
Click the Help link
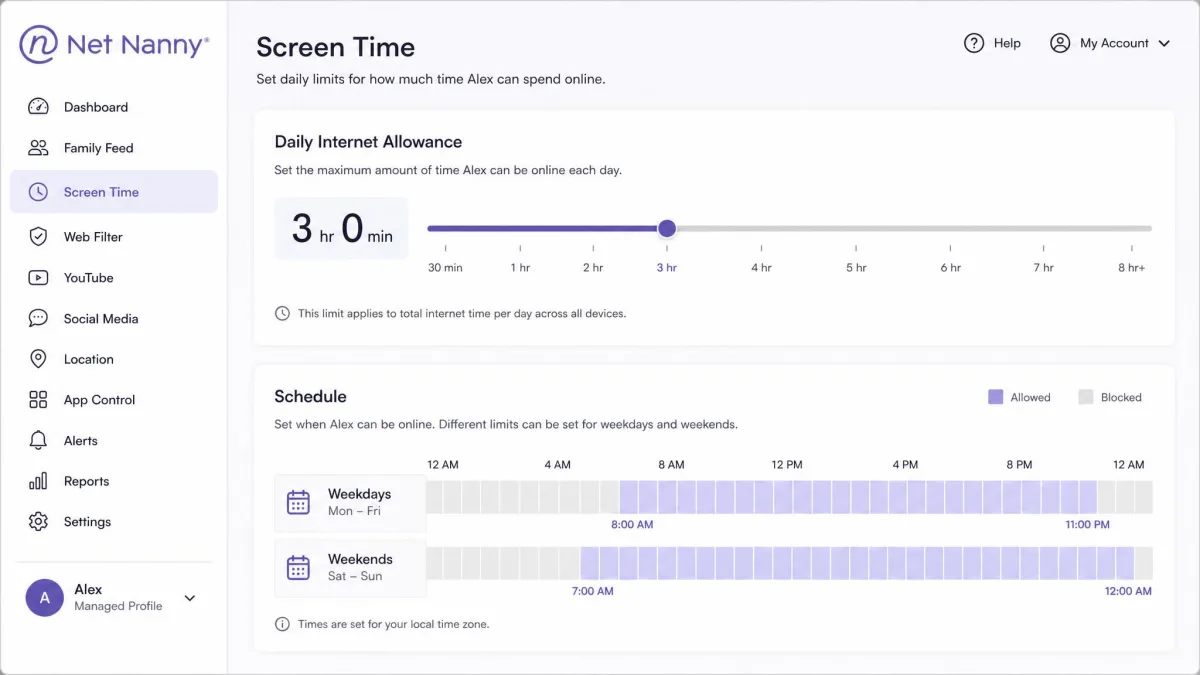(1007, 43)
